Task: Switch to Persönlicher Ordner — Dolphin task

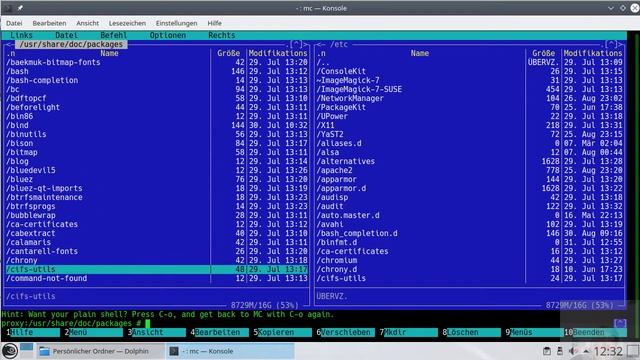Action: [100, 351]
